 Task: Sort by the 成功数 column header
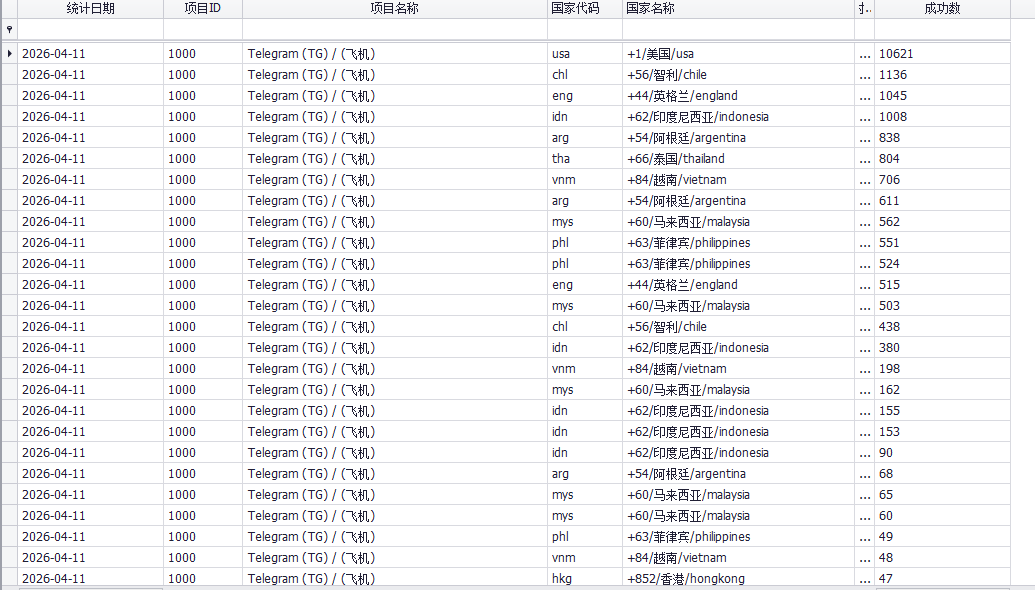click(x=942, y=9)
